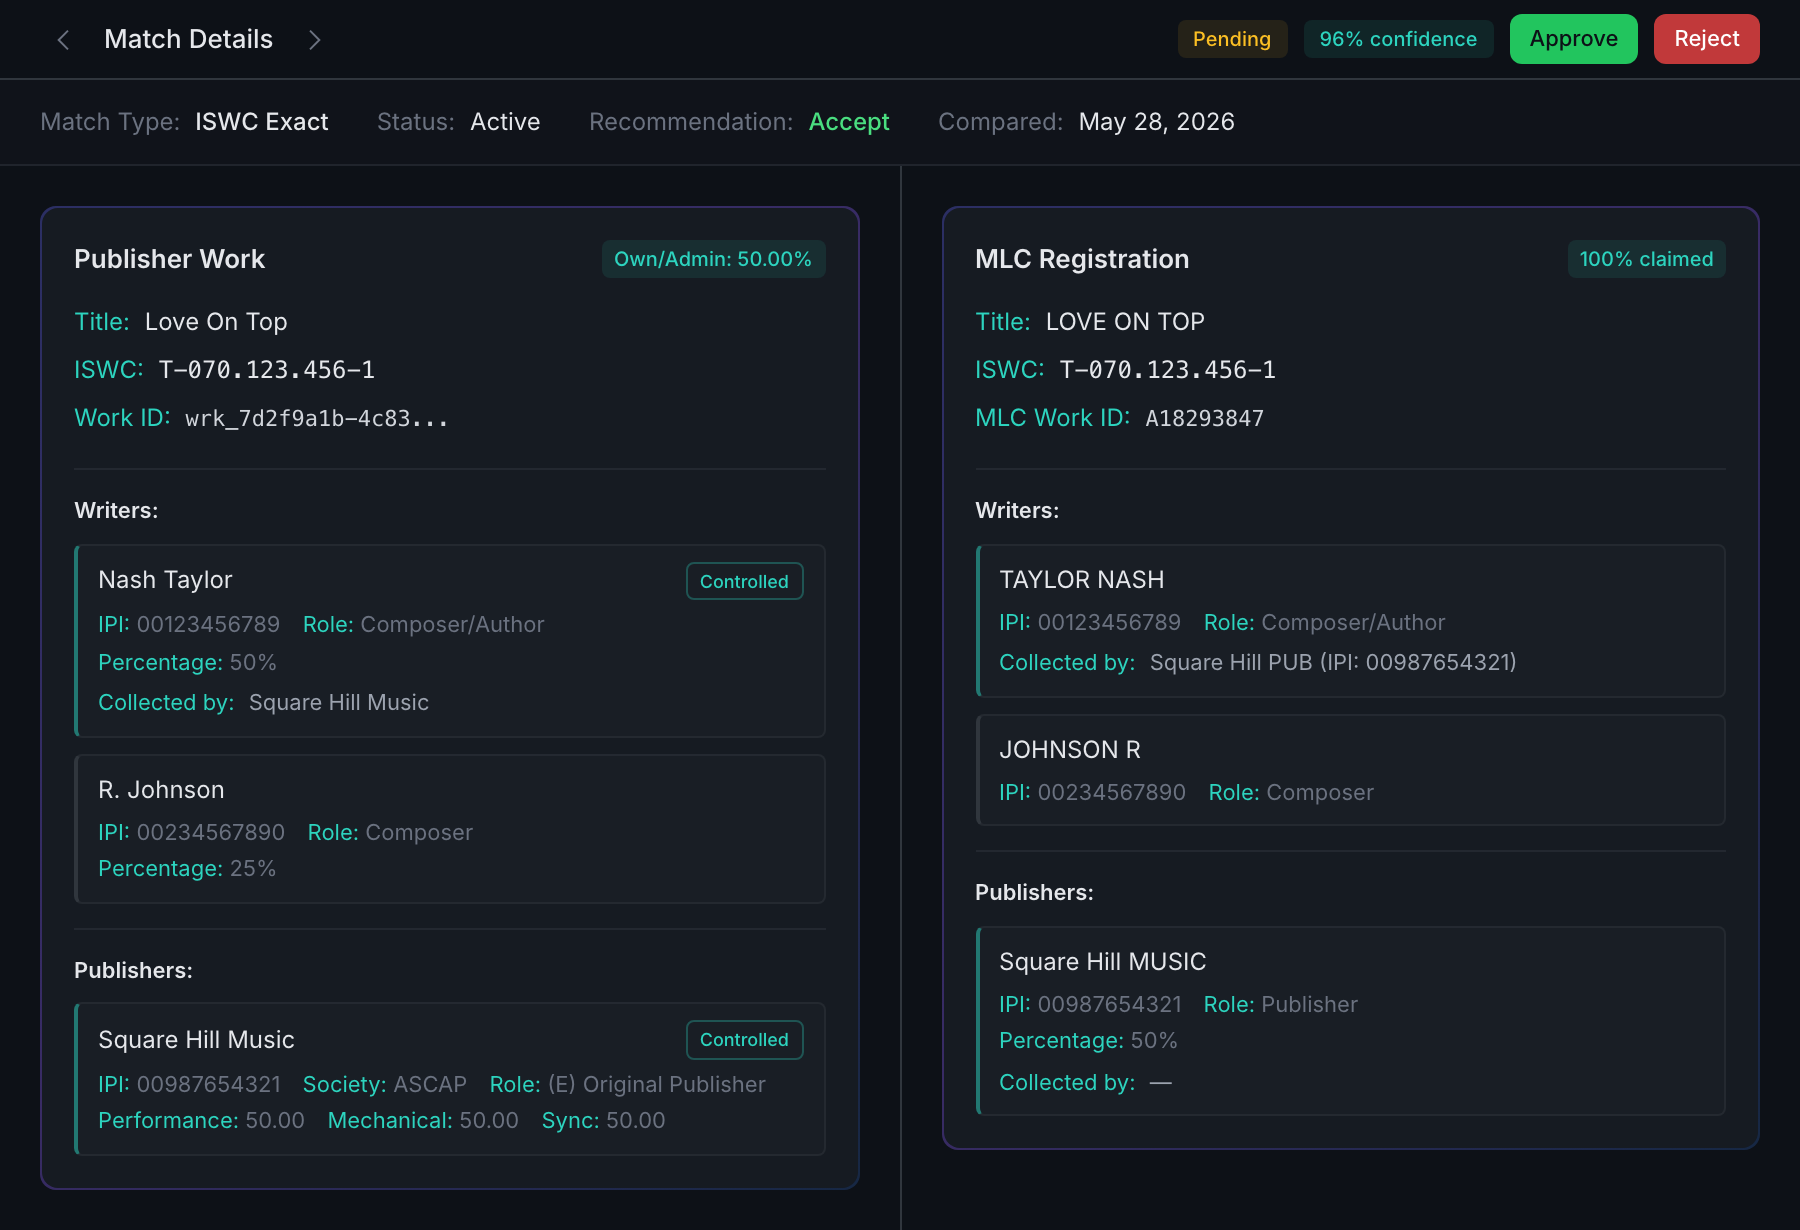Open the JOHNSON R writer name
Image resolution: width=1800 pixels, height=1230 pixels.
pos(1070,750)
